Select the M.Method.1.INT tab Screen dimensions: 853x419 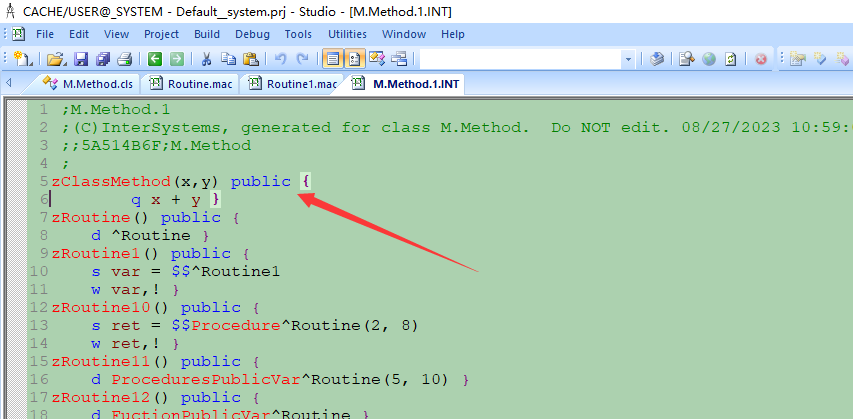click(x=406, y=84)
